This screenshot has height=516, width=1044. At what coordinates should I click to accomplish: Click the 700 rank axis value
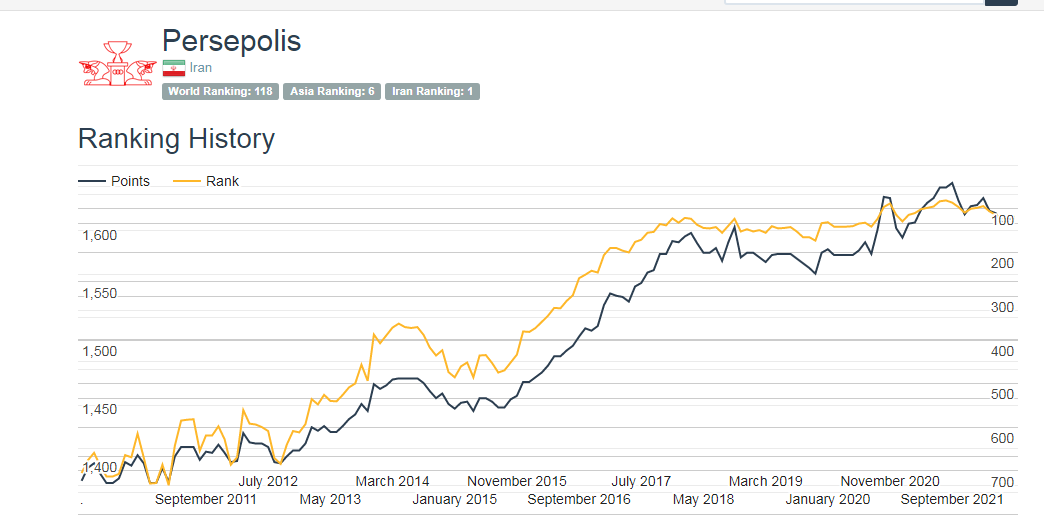[1002, 482]
